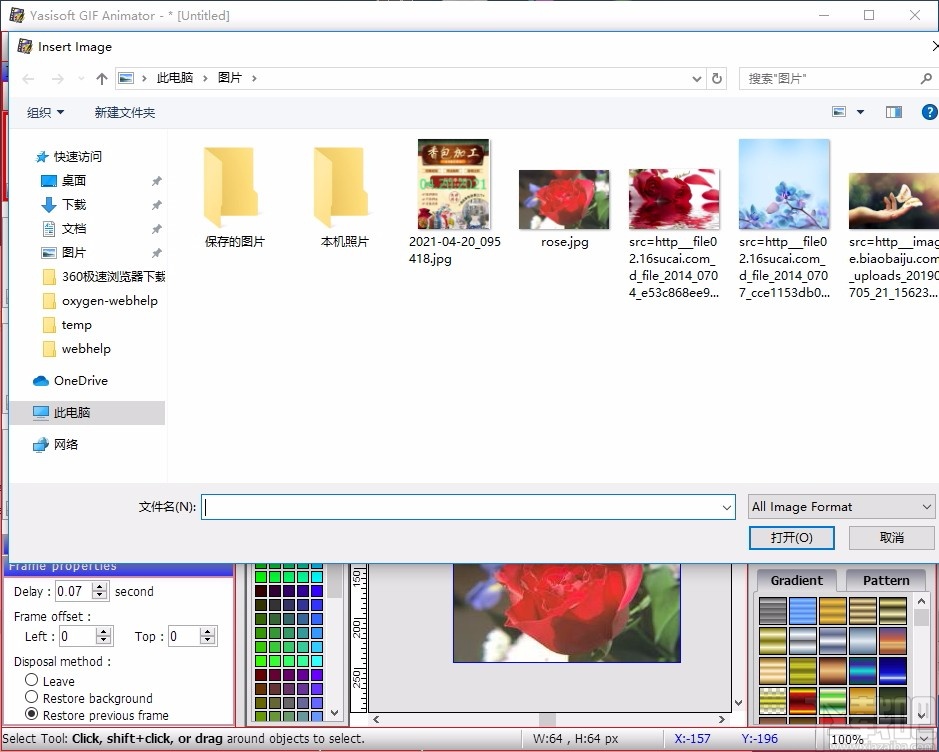The width and height of the screenshot is (939, 752).
Task: Select the Leave disposal method
Action: tap(31, 680)
